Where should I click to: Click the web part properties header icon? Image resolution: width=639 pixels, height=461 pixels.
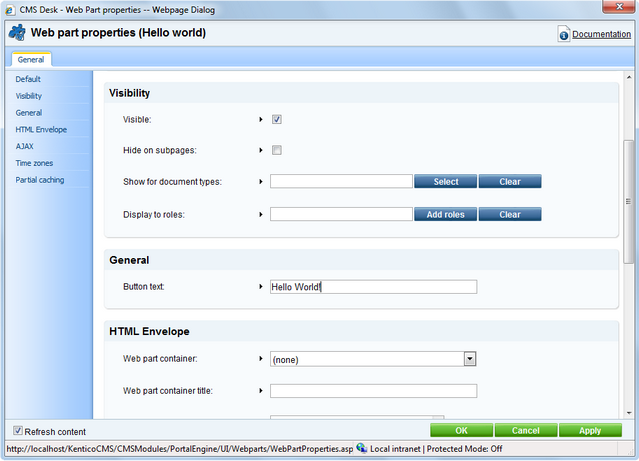coord(17,33)
